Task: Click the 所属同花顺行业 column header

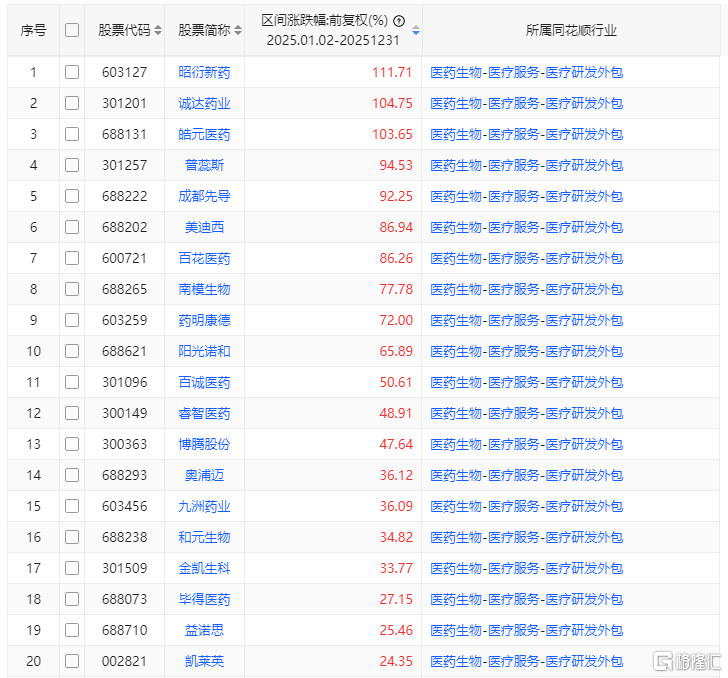Action: 571,30
